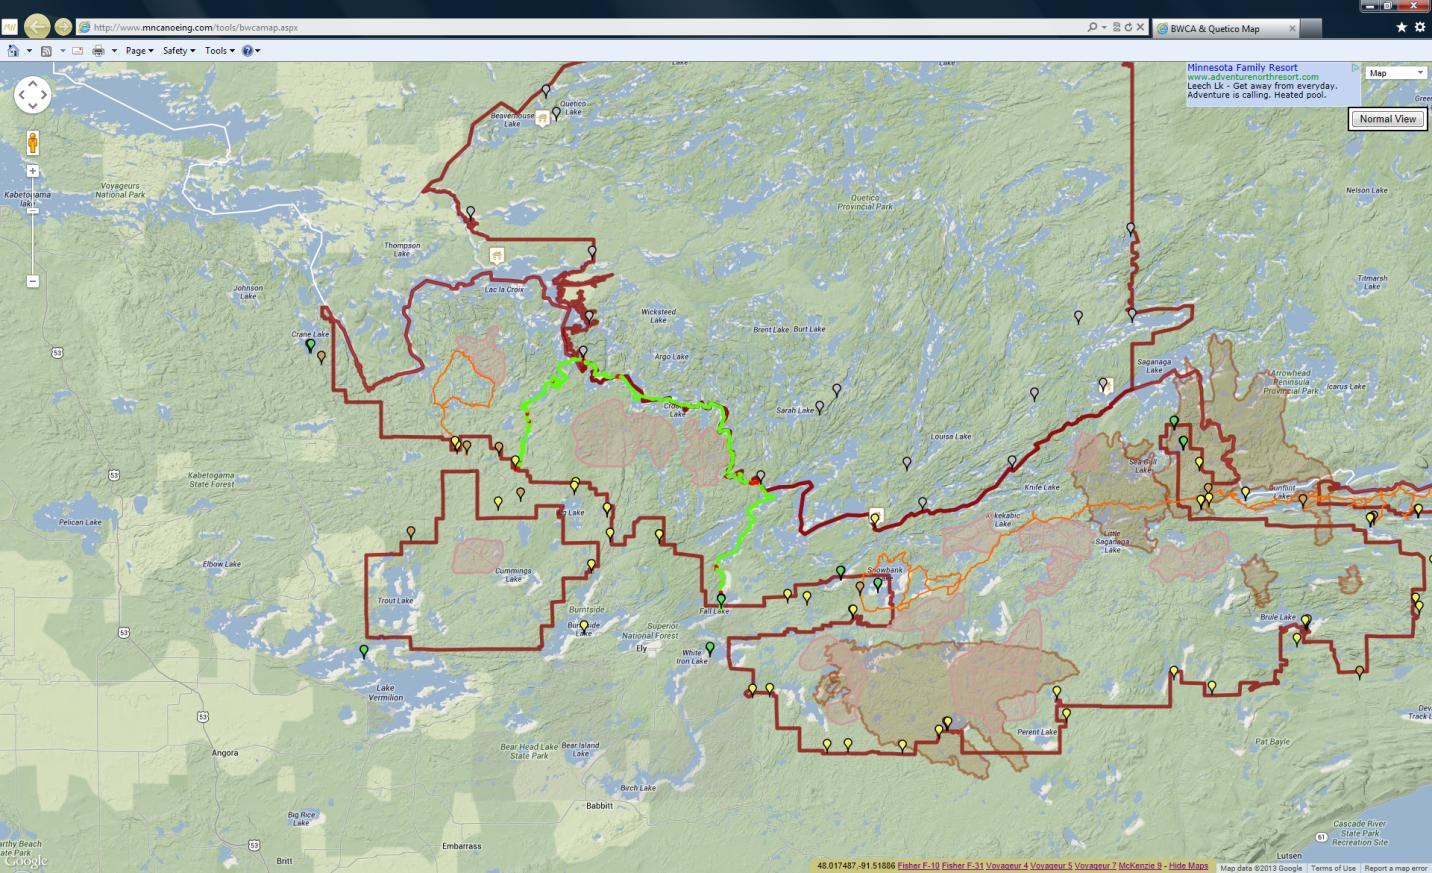Open the Fisher F-31 map link
1432x873 pixels.
coord(962,866)
